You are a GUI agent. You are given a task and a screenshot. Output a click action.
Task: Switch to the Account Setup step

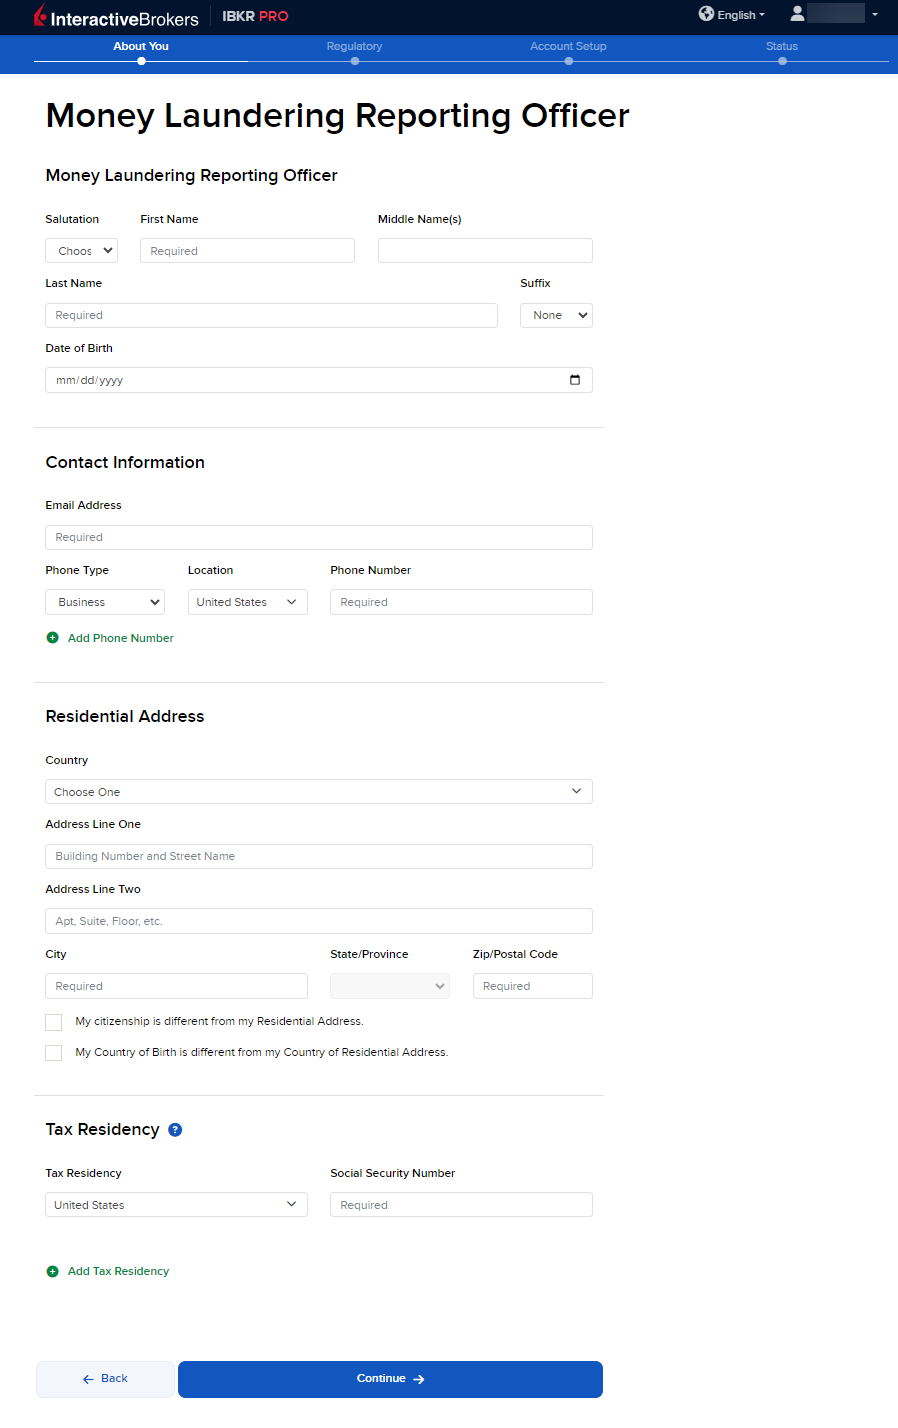(568, 47)
